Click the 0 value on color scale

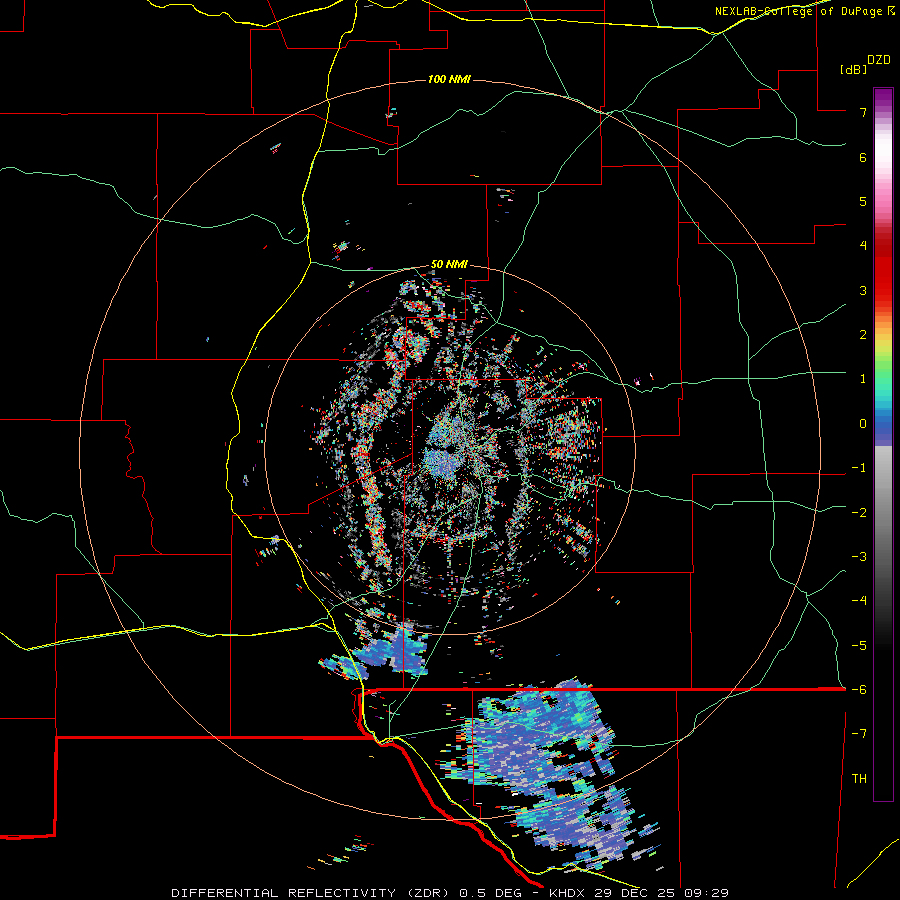pyautogui.click(x=863, y=424)
